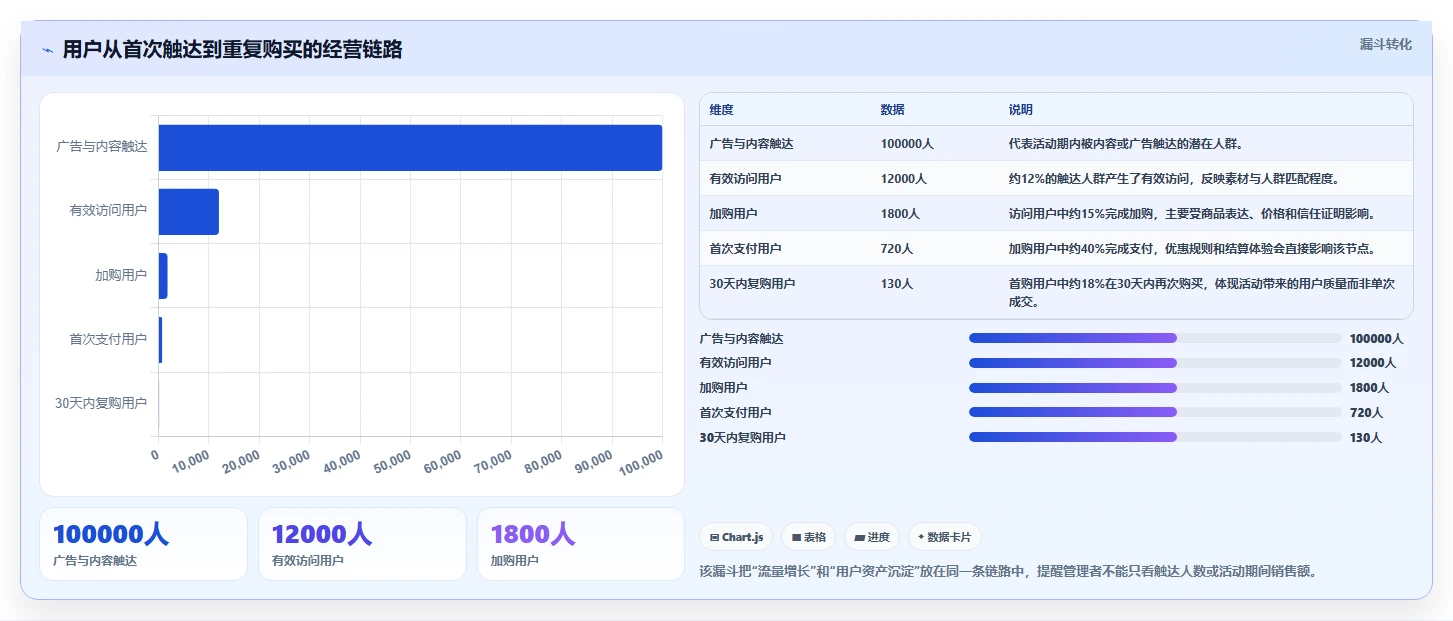
Task: Click the 720人 value beside progress bar
Action: pyautogui.click(x=1366, y=413)
